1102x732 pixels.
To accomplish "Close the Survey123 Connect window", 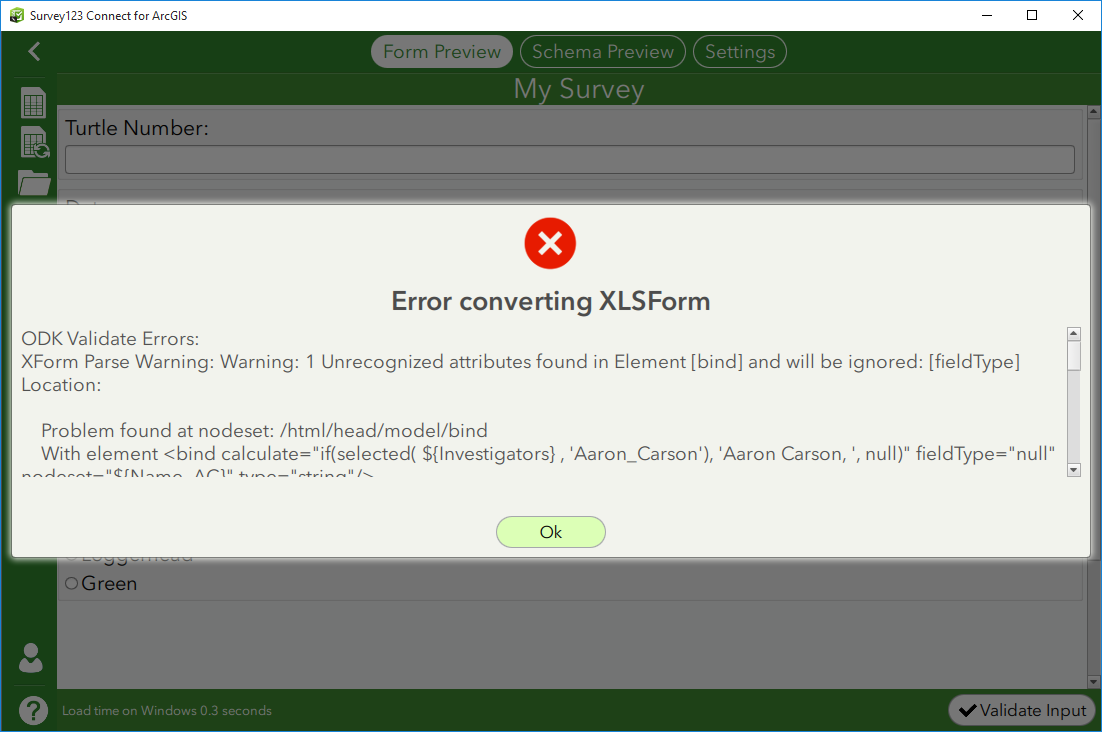I will pos(1077,15).
